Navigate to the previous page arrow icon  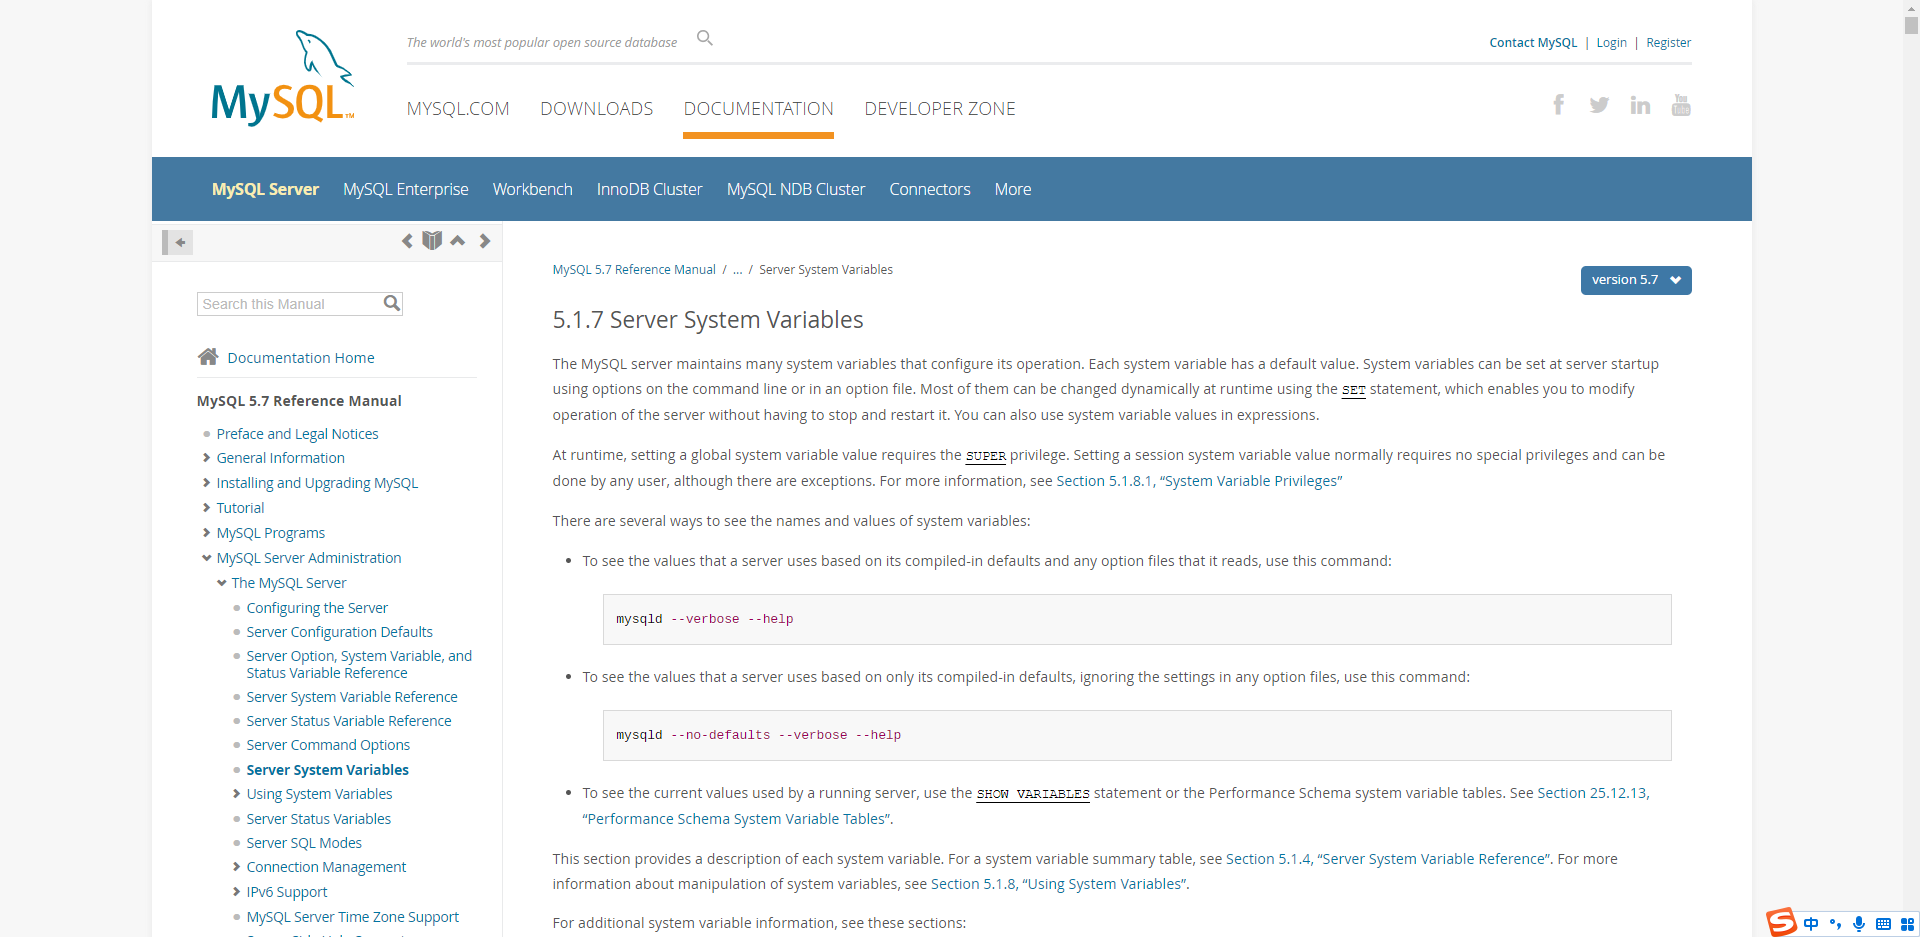click(407, 241)
